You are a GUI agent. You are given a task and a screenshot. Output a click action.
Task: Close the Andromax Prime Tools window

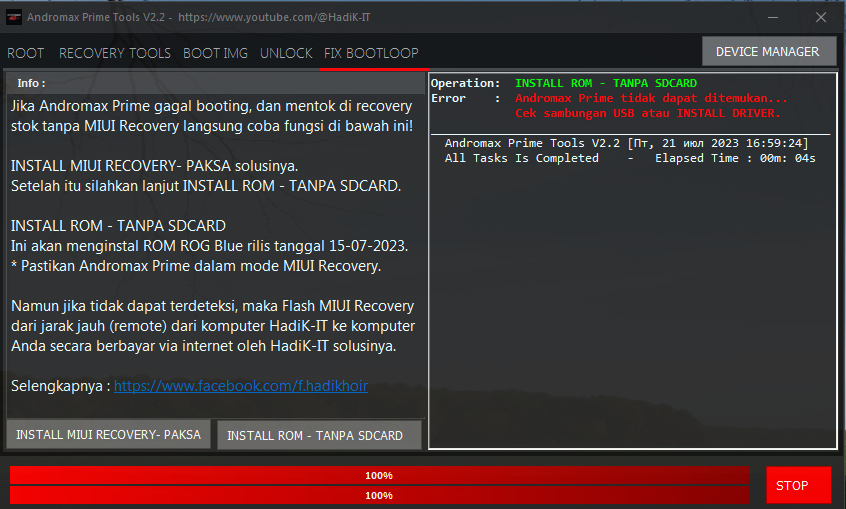click(821, 17)
